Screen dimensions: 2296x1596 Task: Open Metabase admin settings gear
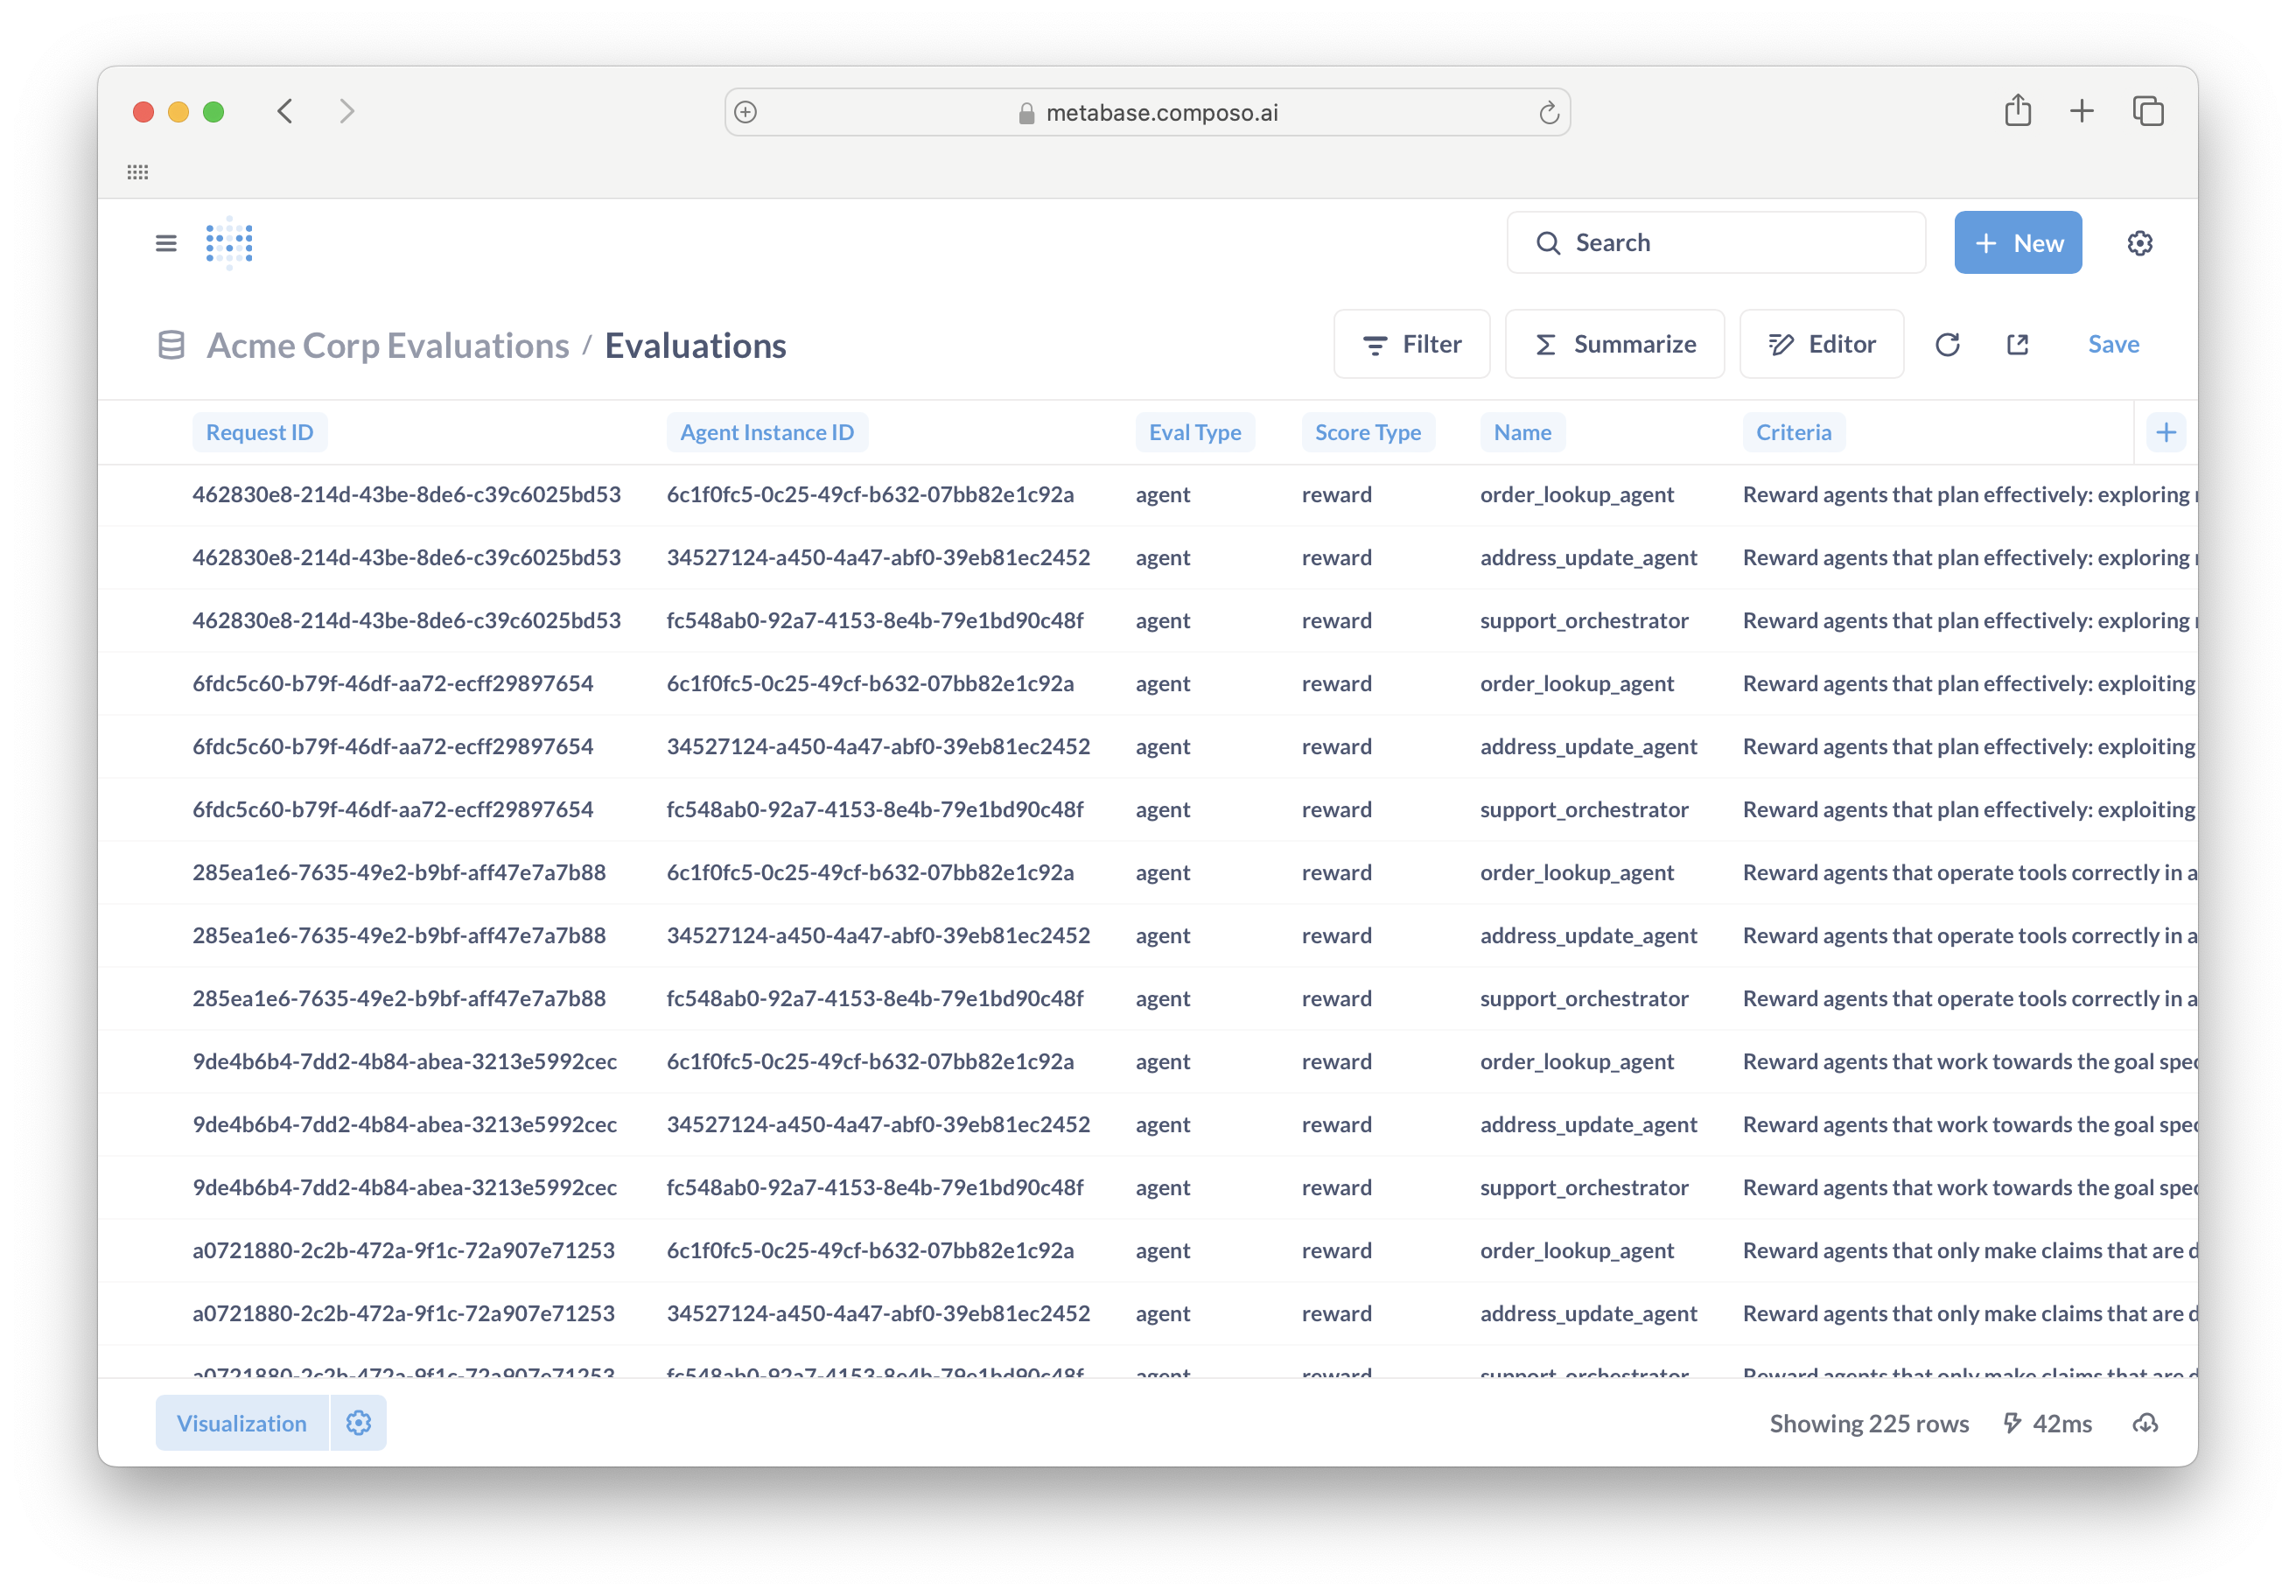(x=2141, y=242)
